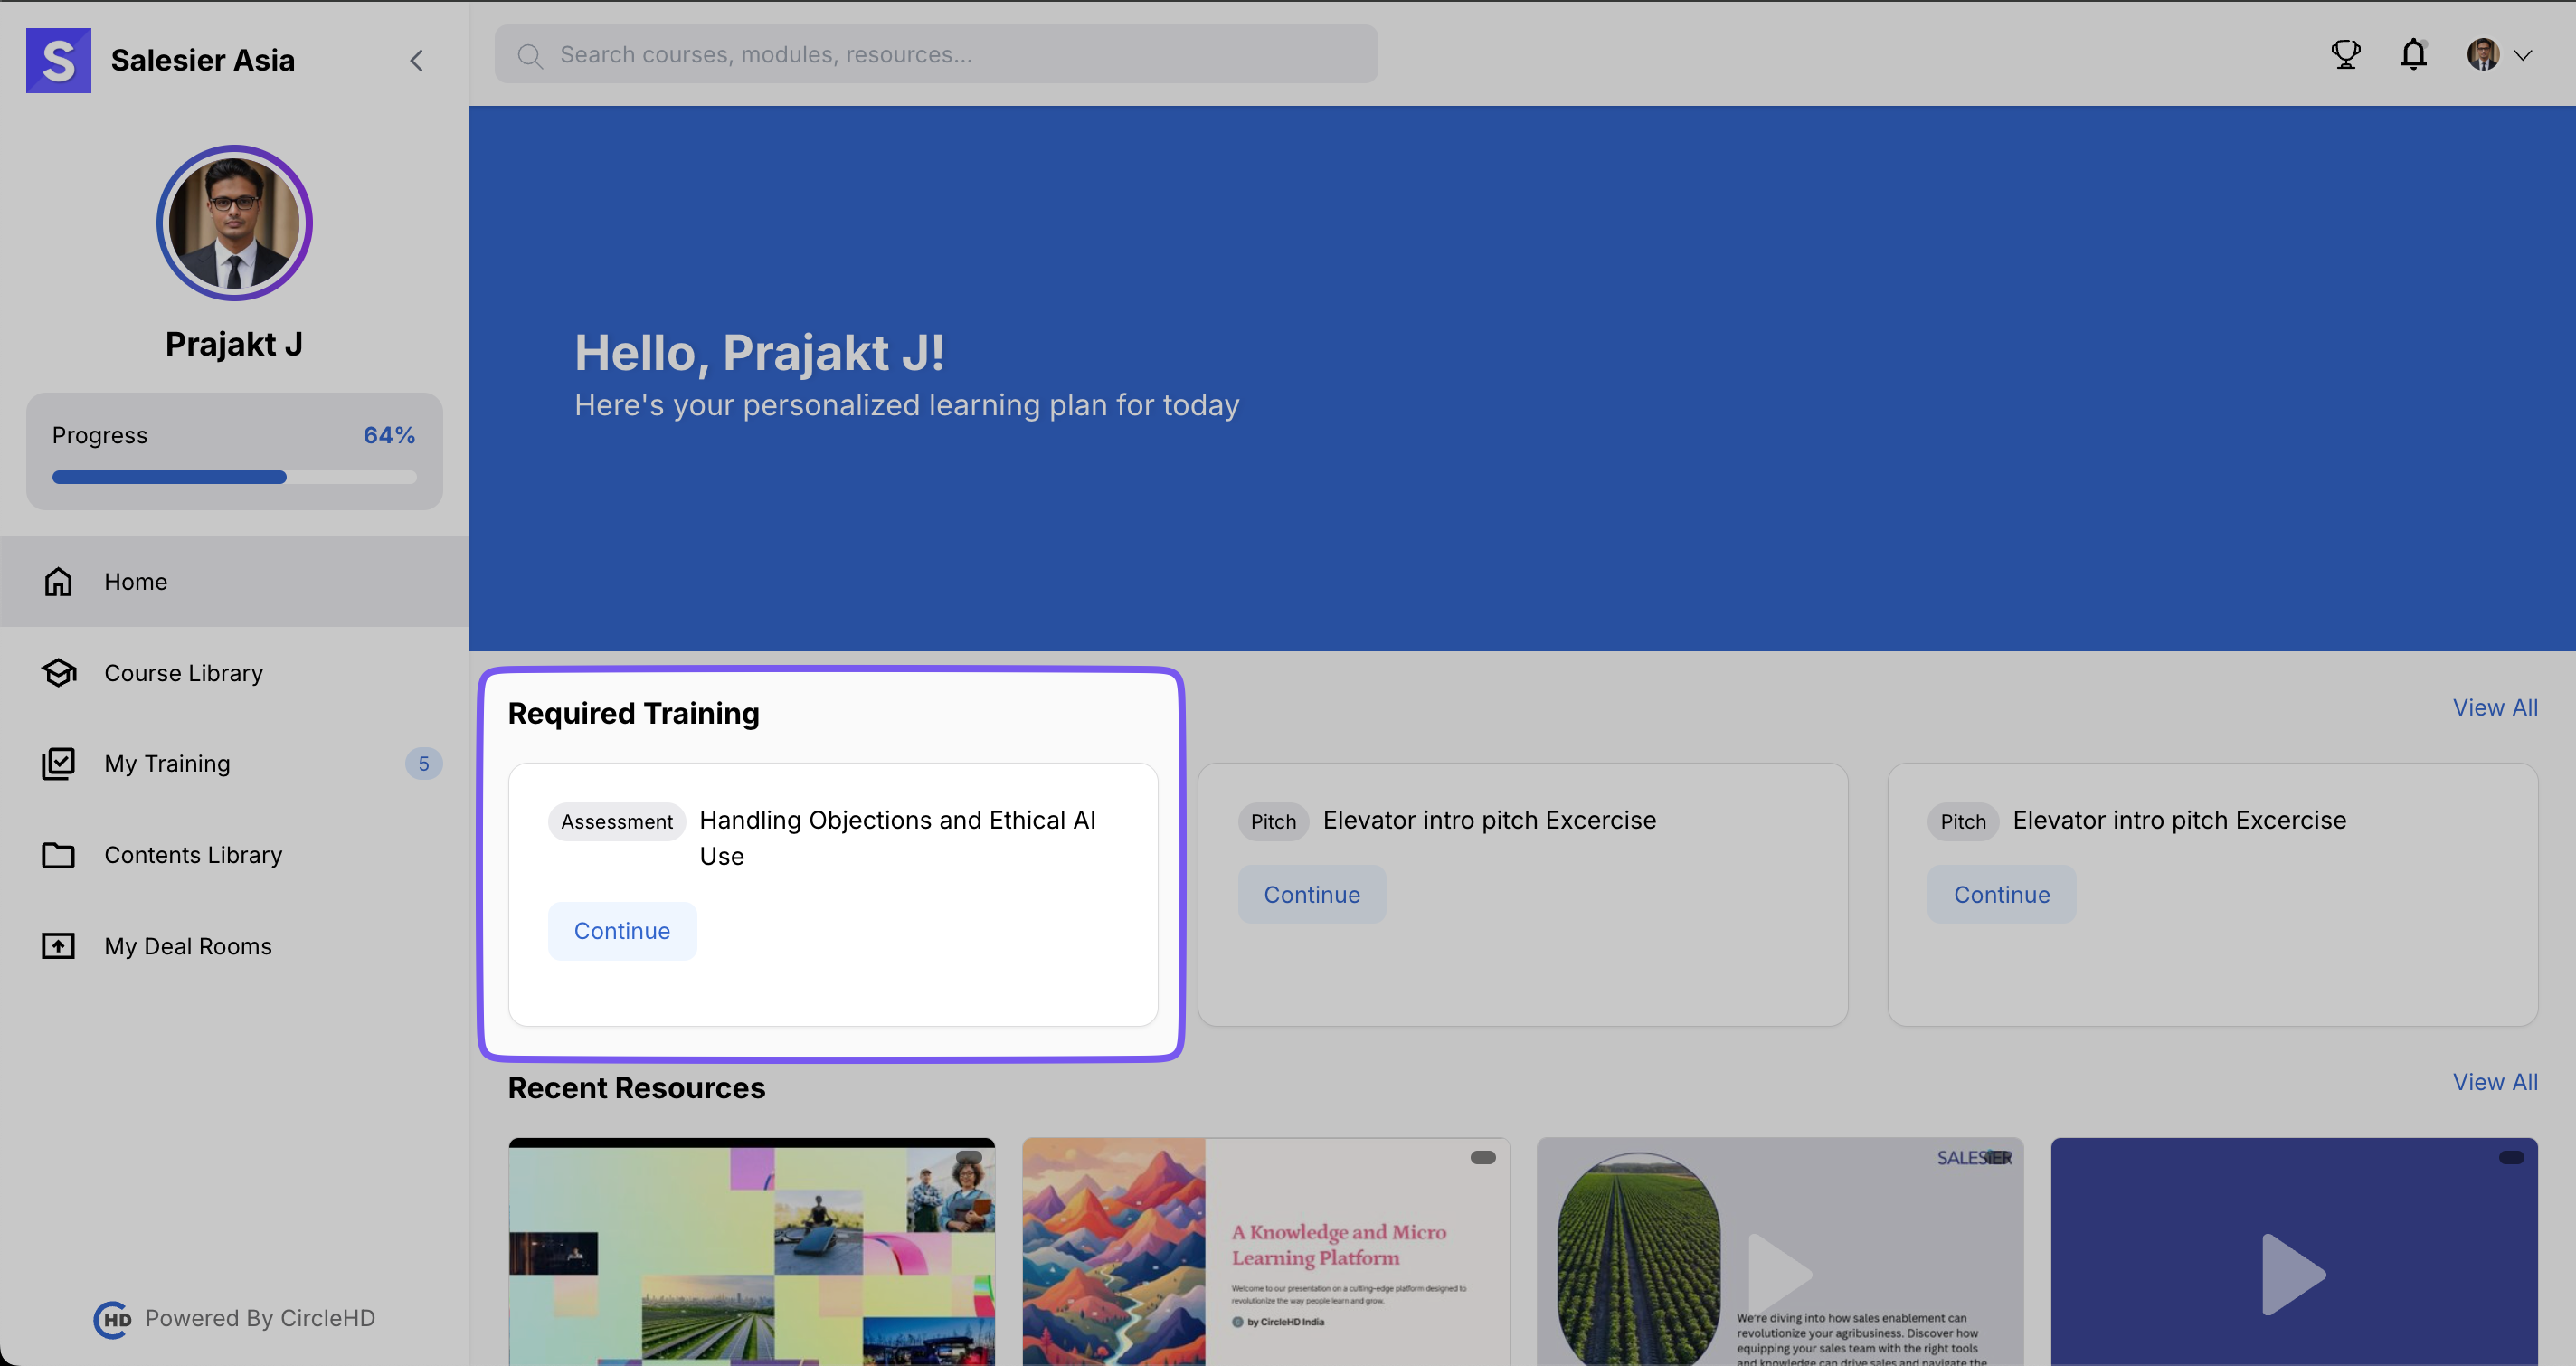Click the My Training checklist icon

click(x=58, y=764)
